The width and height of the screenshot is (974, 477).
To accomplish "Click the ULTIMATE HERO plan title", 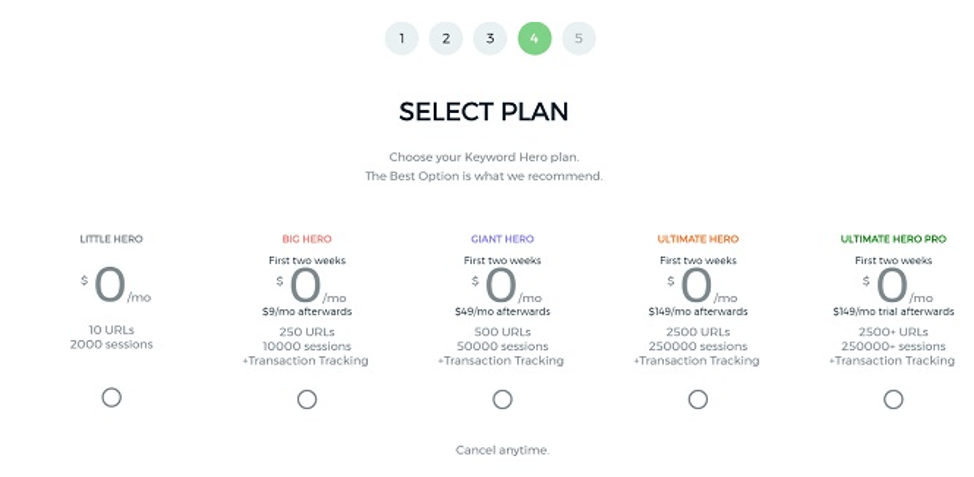I will coord(698,239).
